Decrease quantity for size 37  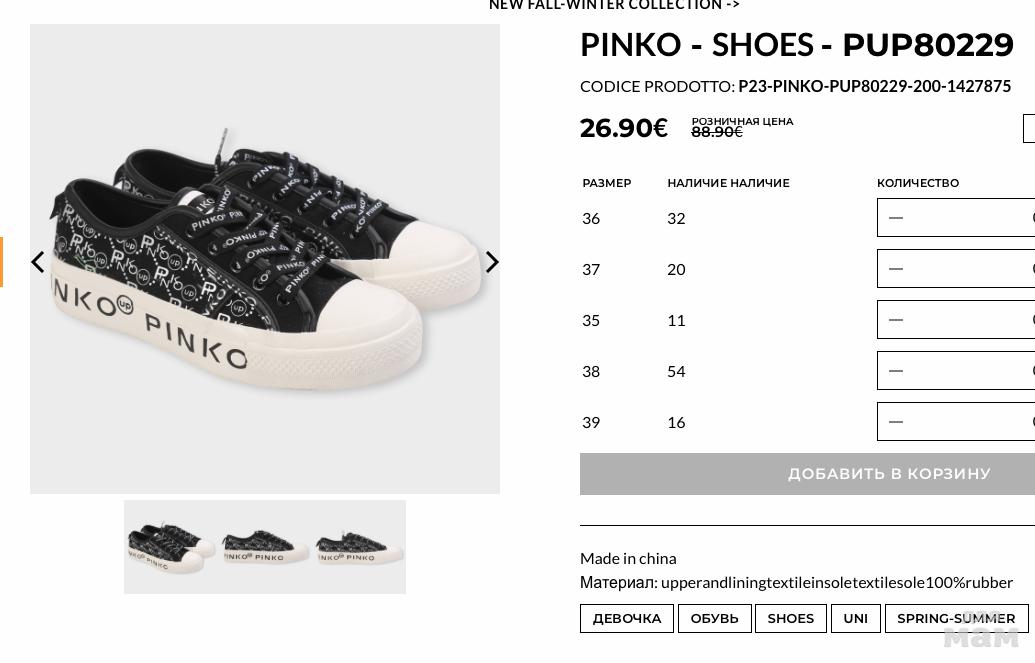point(896,269)
